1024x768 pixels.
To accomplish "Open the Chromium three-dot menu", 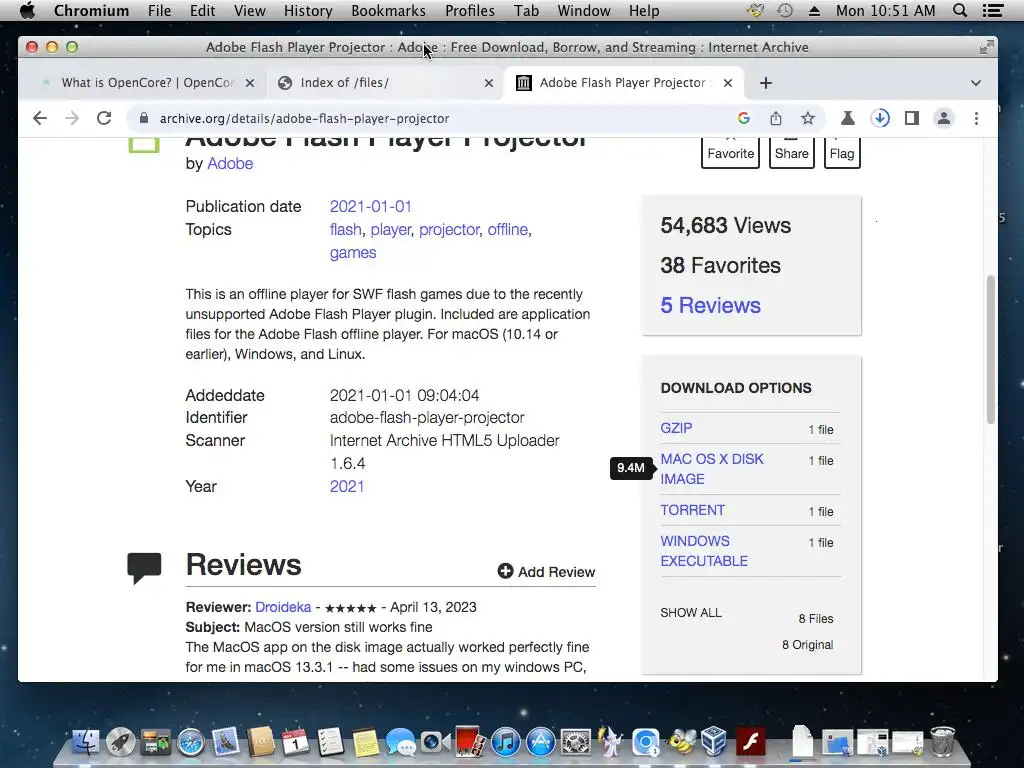I will [976, 118].
